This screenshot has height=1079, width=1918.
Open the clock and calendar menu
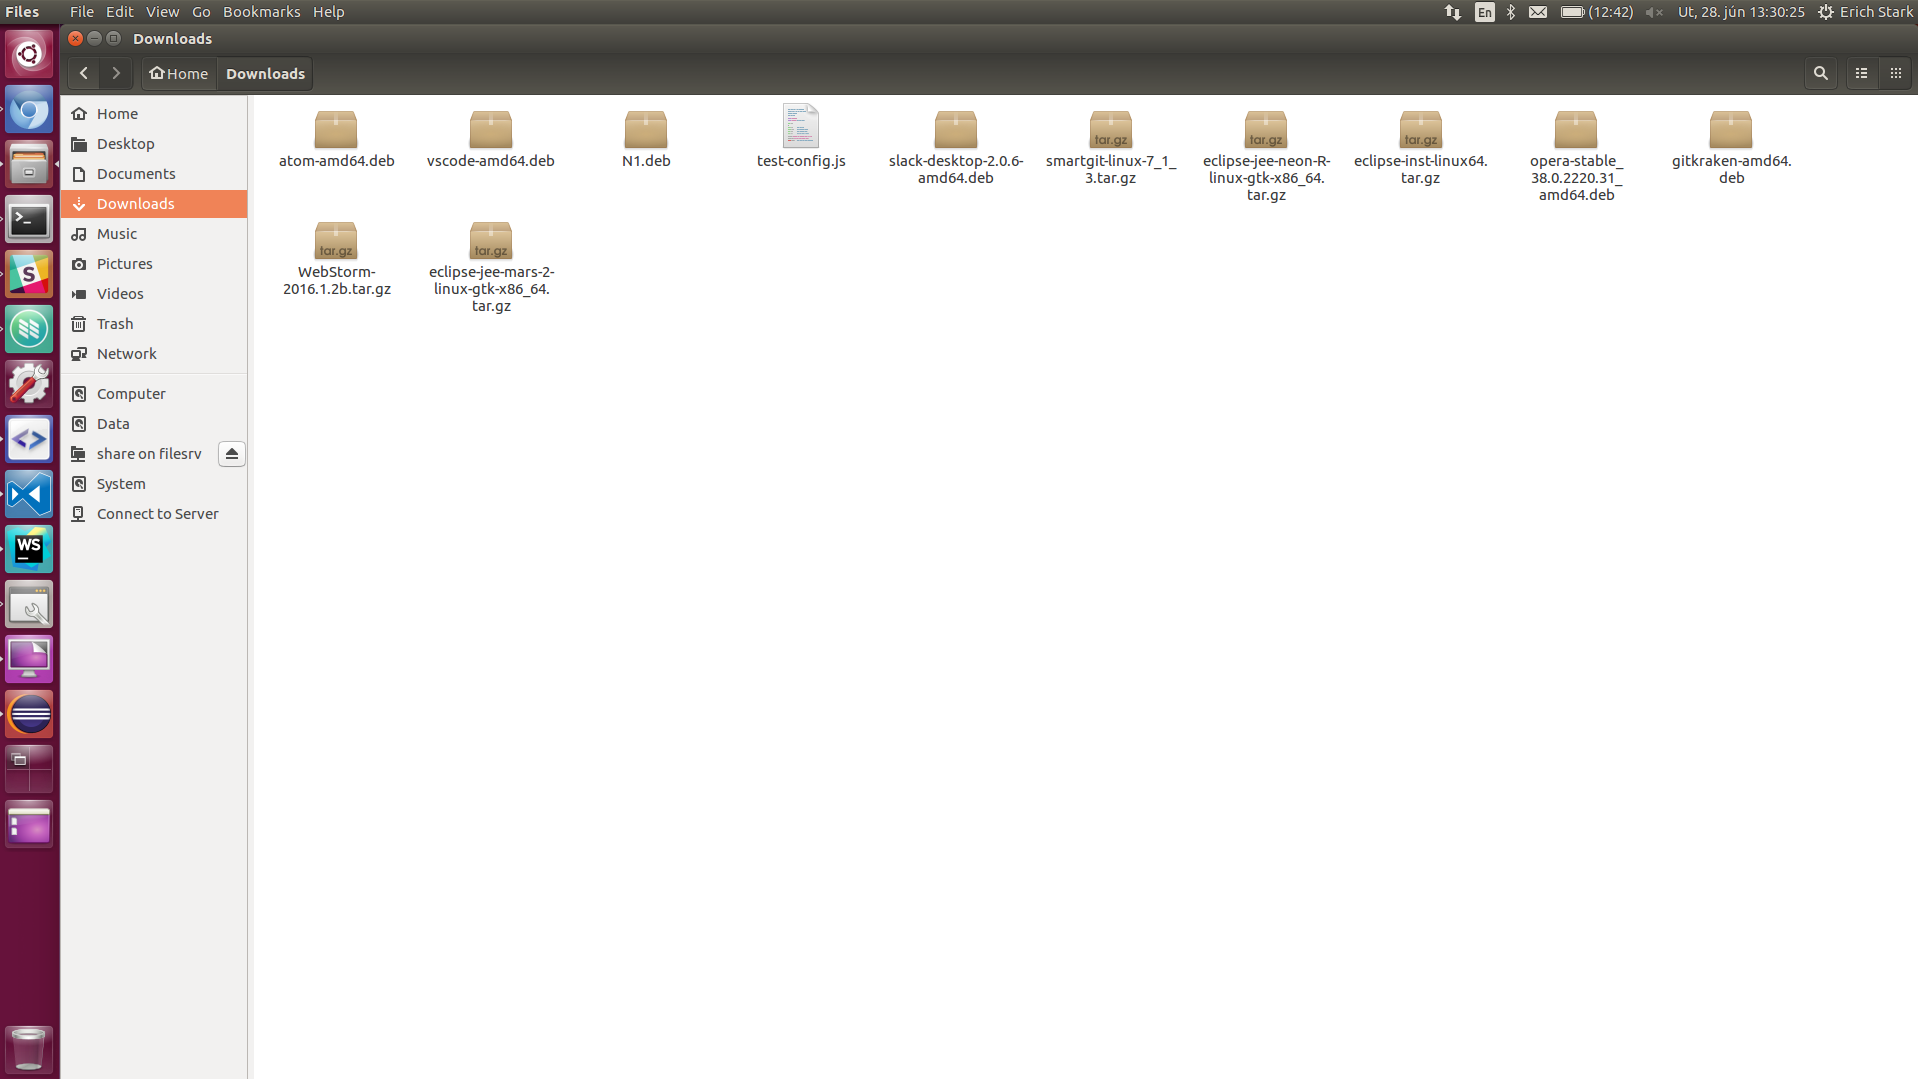point(1741,12)
